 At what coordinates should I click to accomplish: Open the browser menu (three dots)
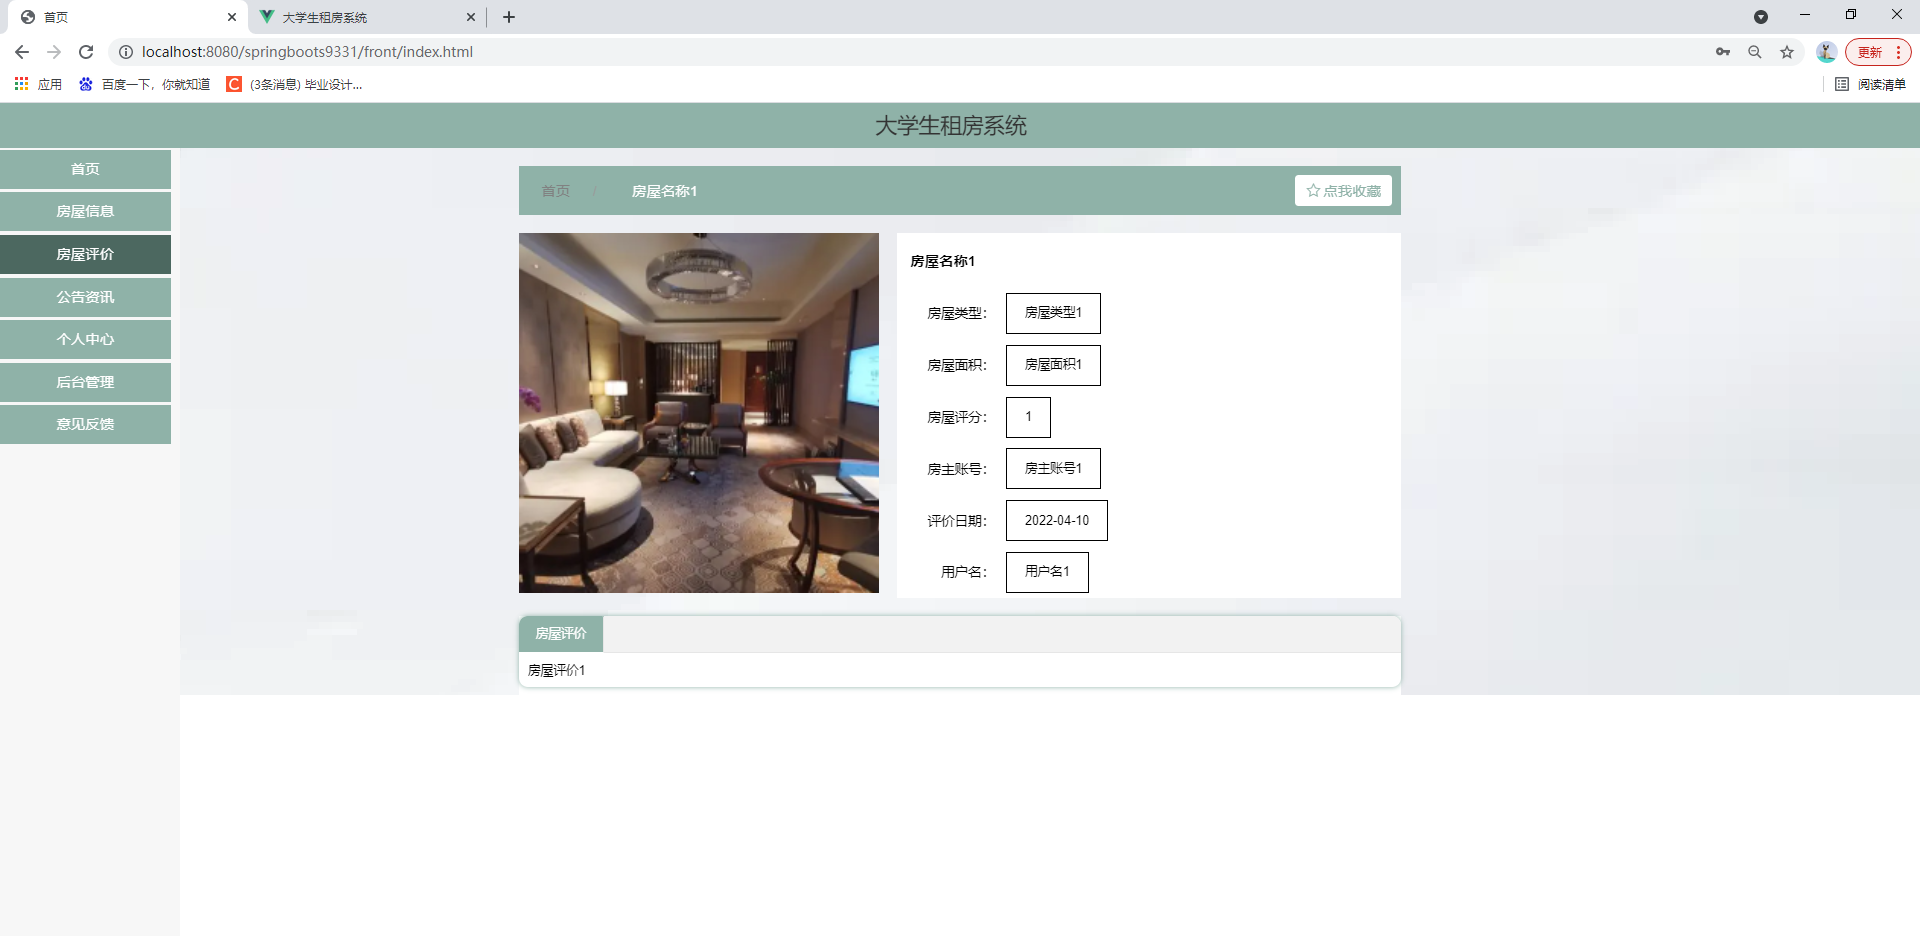click(x=1898, y=51)
